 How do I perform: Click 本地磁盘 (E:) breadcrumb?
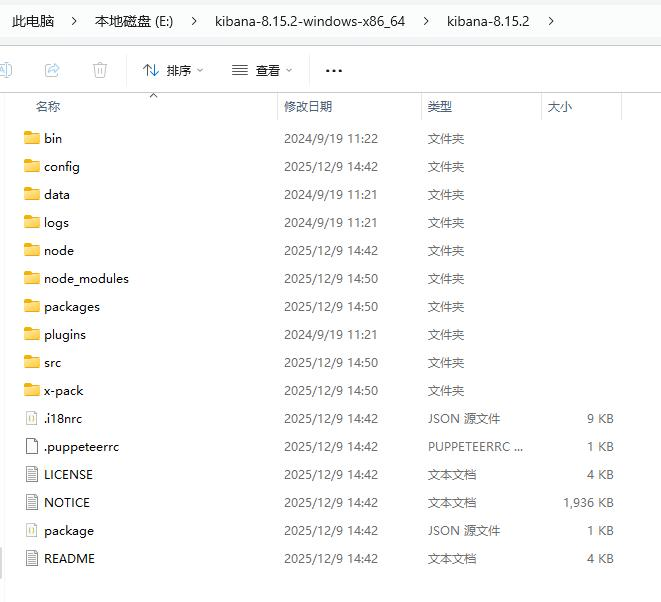[134, 21]
